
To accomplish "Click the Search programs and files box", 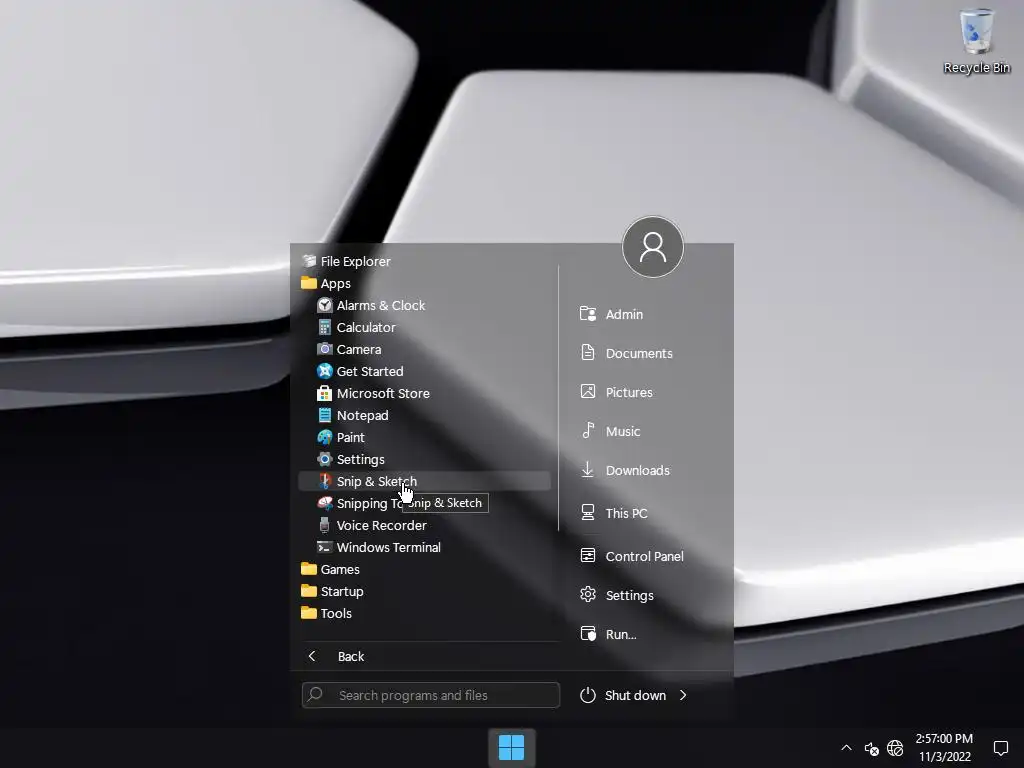I will pos(430,695).
